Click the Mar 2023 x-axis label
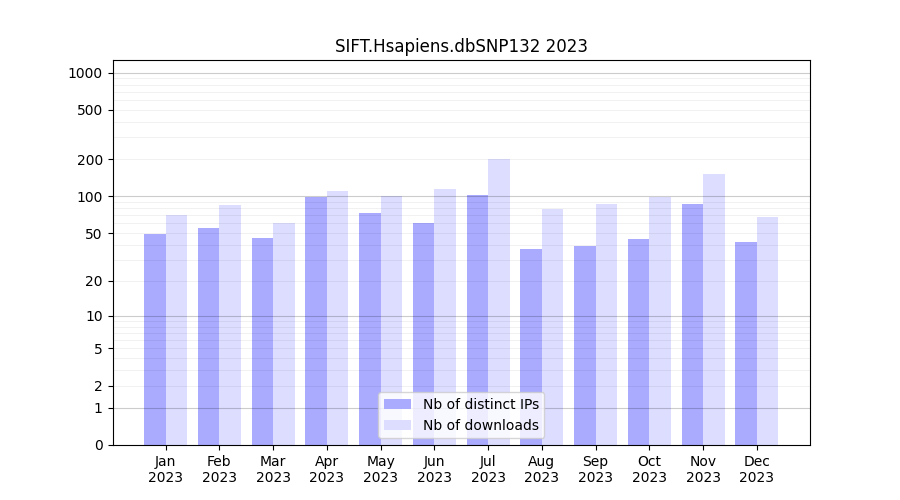 pos(273,469)
